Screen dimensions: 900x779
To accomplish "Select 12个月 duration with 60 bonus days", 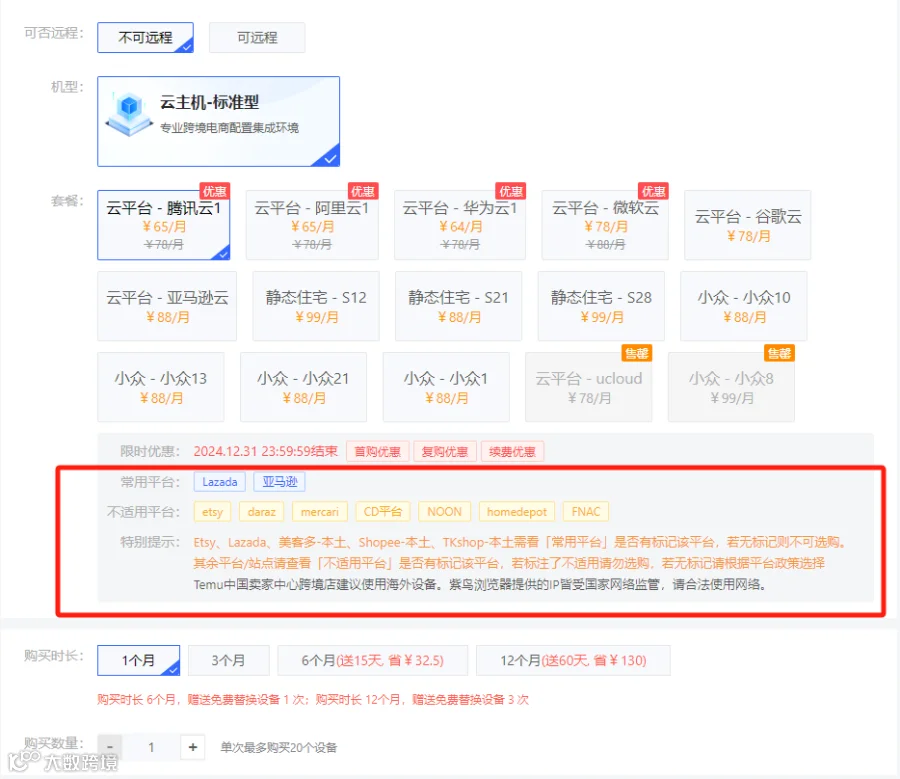I will 573,660.
